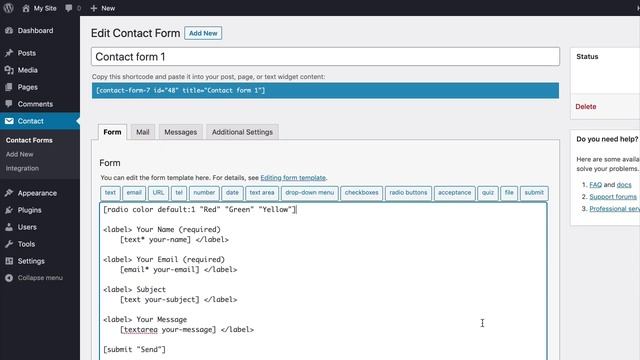
Task: Click the 'Do you need help?' heading
Action: [607, 139]
